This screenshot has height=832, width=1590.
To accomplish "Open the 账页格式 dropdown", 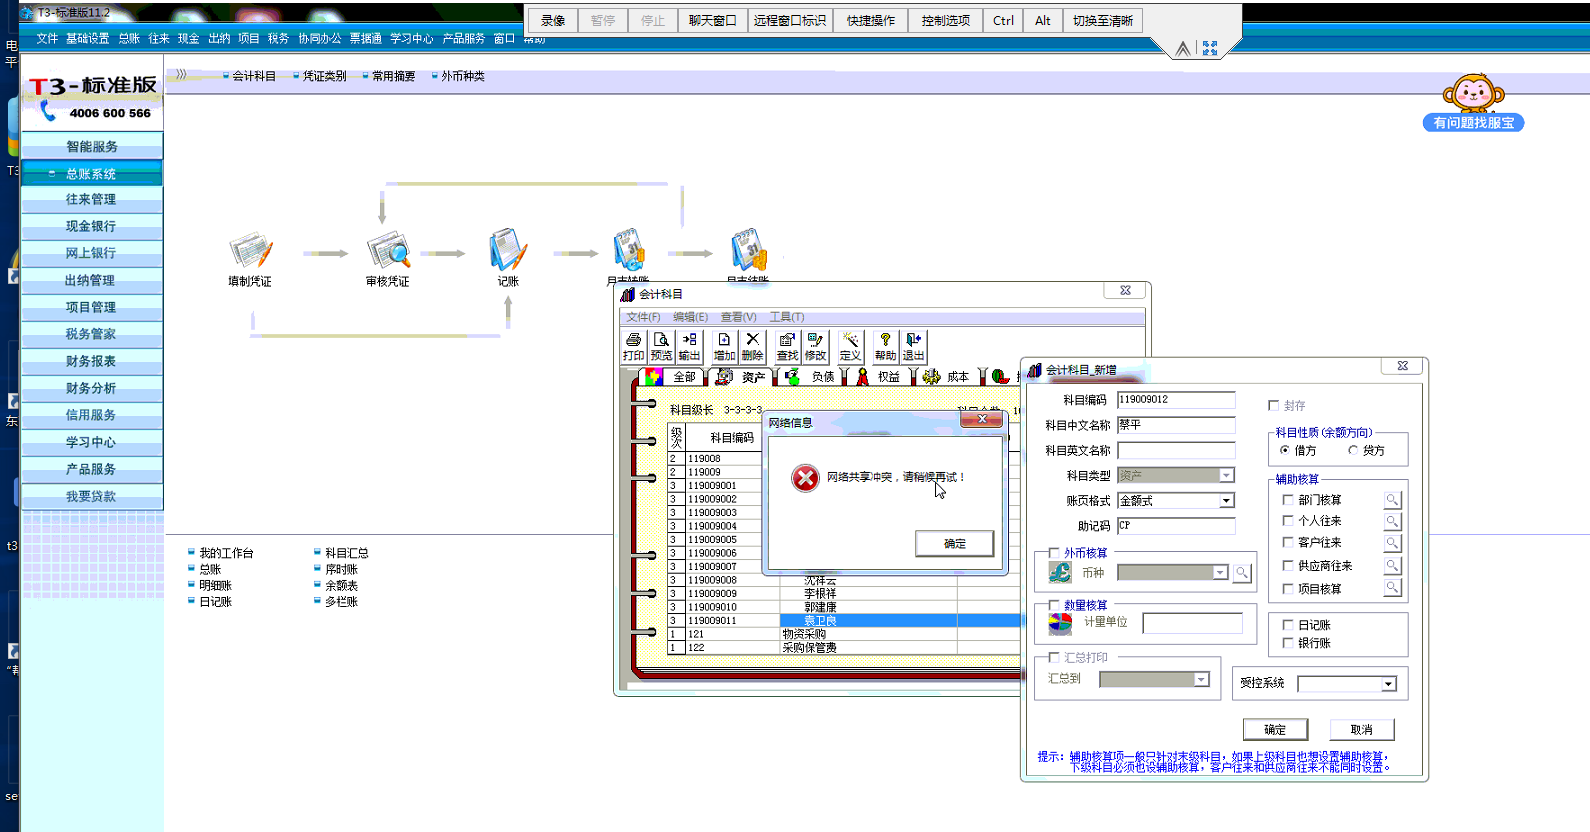I will tap(1226, 500).
